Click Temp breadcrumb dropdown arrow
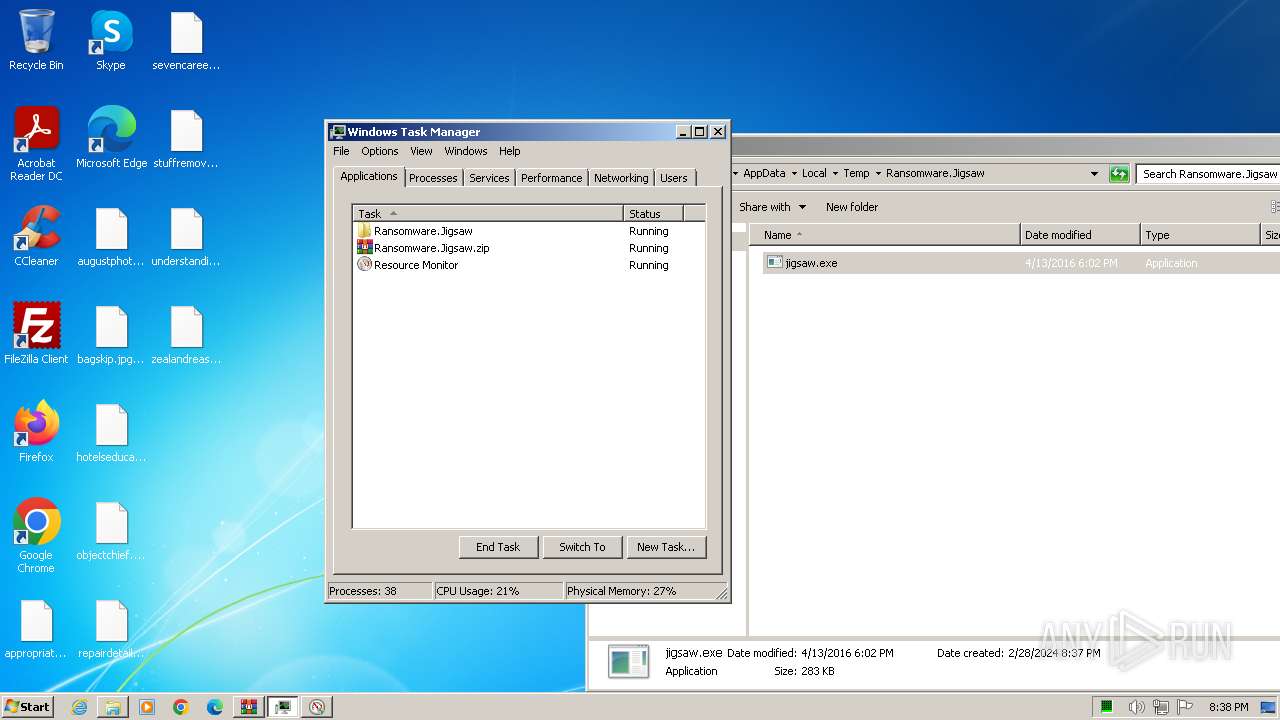Screen dimensions: 1280x720 pyautogui.click(x=878, y=174)
